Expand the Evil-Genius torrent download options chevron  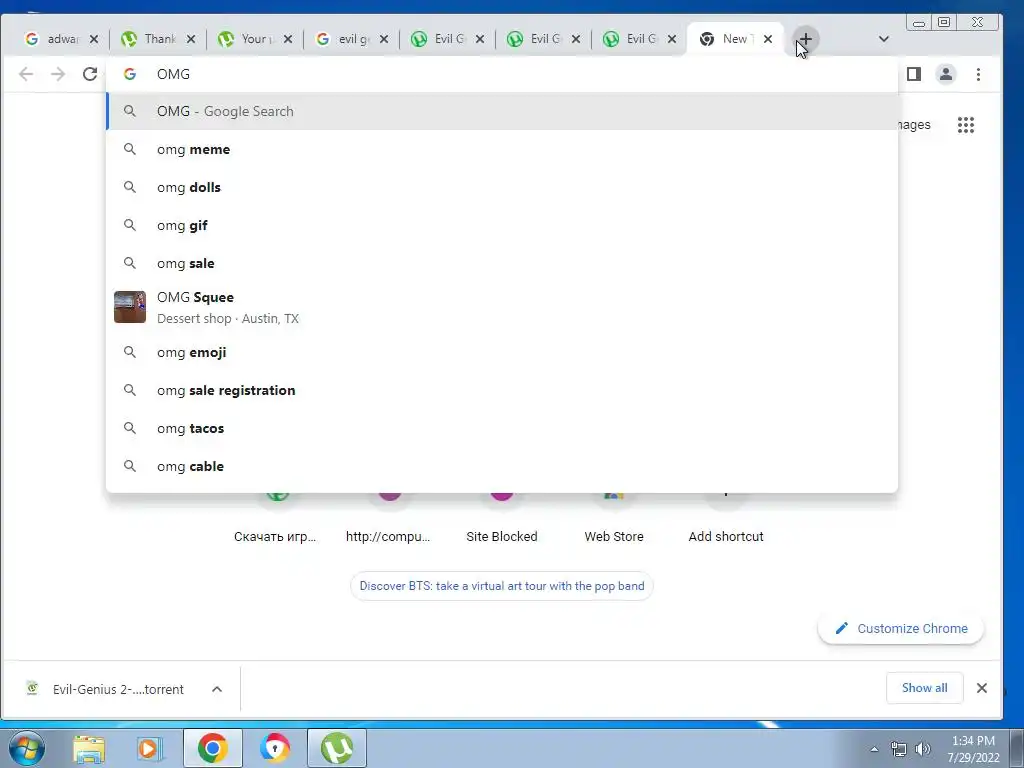217,689
